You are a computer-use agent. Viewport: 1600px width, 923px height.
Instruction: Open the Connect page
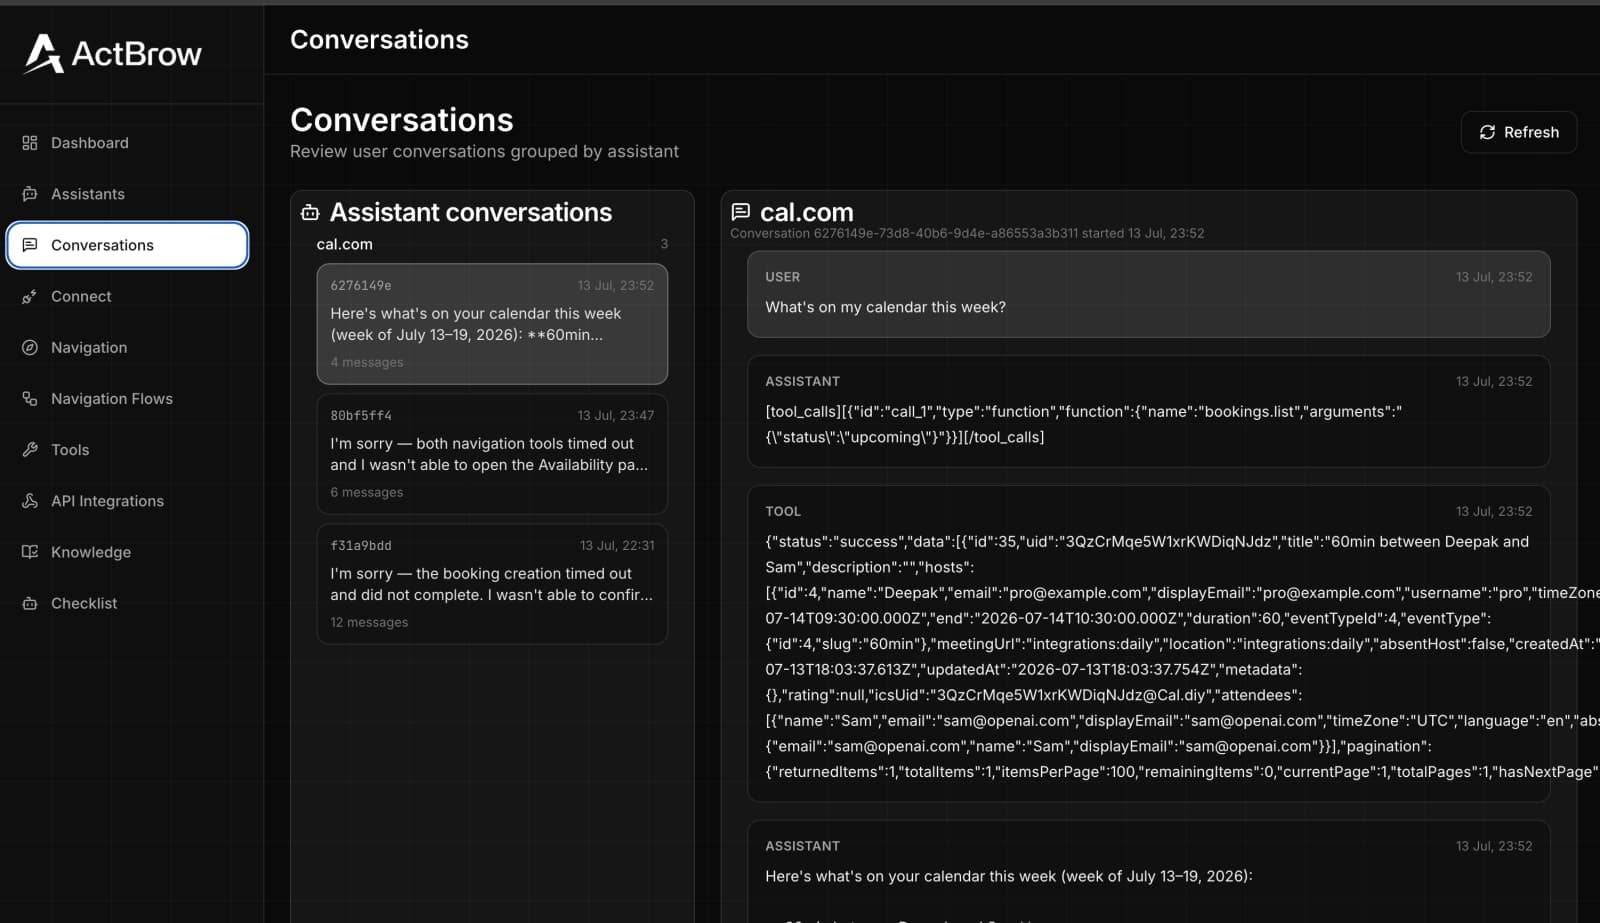point(127,296)
